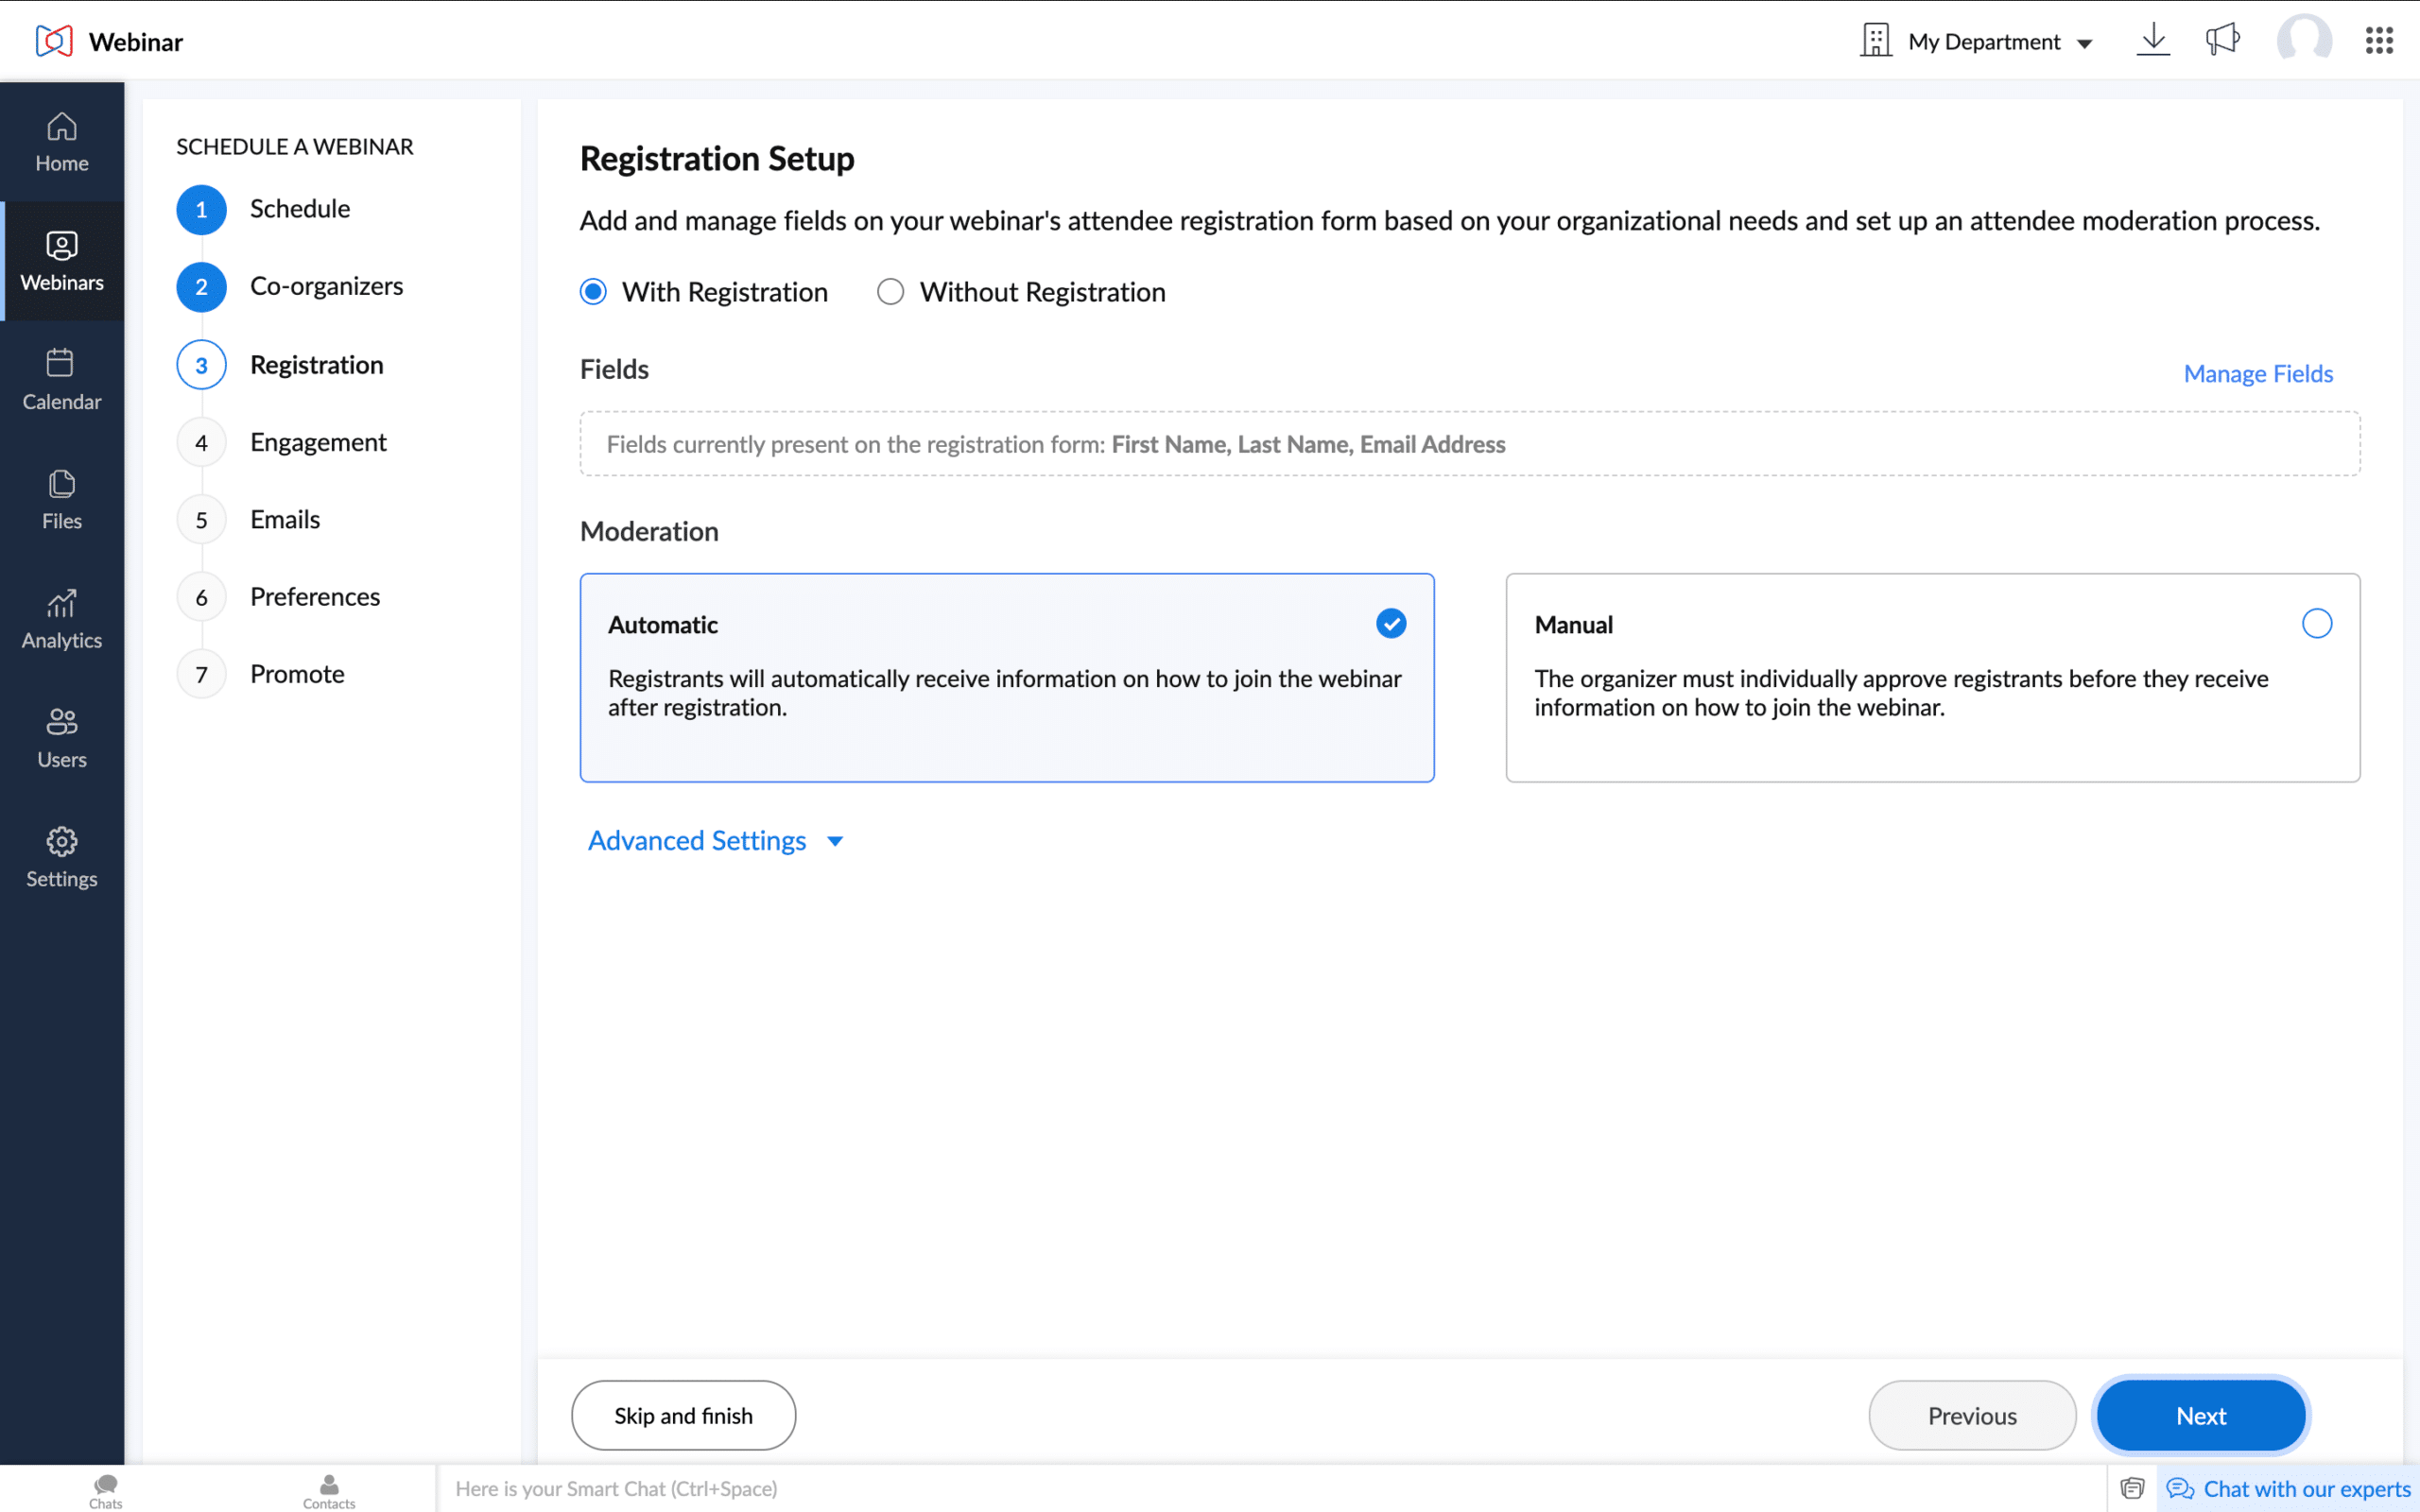Open Manage Fields

coord(2257,373)
